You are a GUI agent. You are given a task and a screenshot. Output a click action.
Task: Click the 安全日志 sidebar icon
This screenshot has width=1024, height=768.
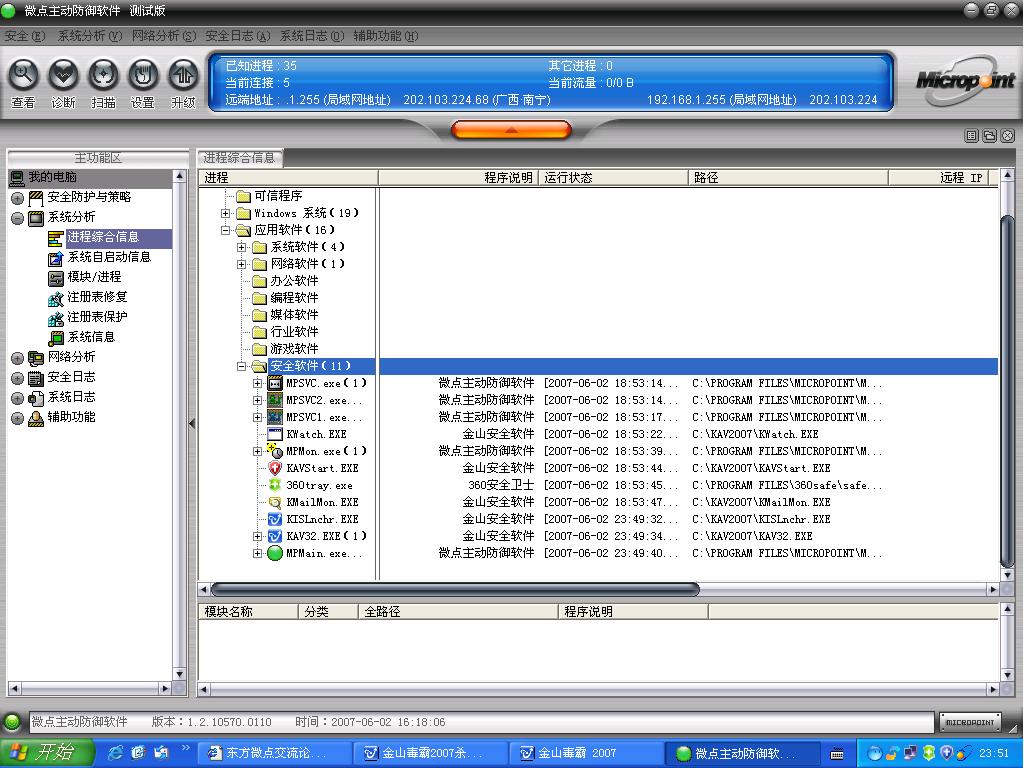[36, 378]
